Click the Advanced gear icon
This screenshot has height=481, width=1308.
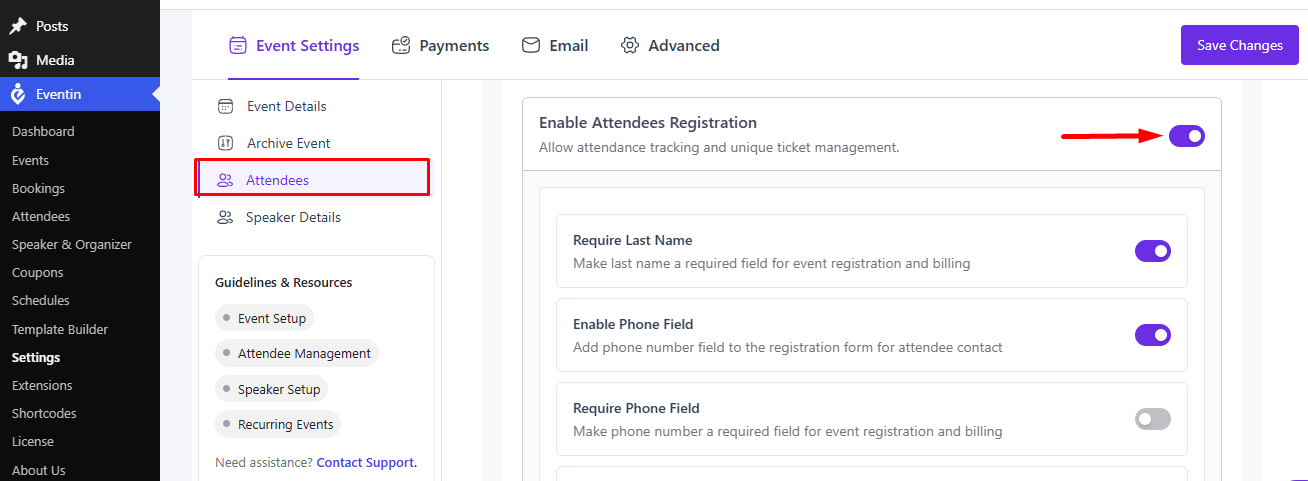630,45
